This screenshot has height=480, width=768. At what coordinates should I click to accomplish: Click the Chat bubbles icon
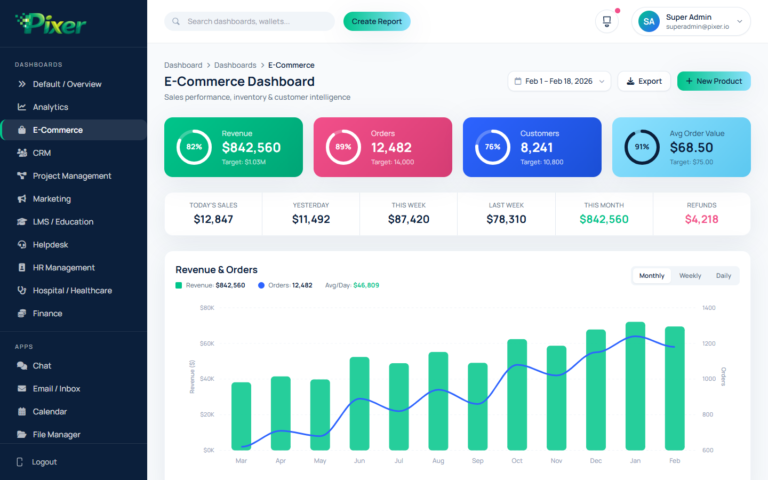22,366
